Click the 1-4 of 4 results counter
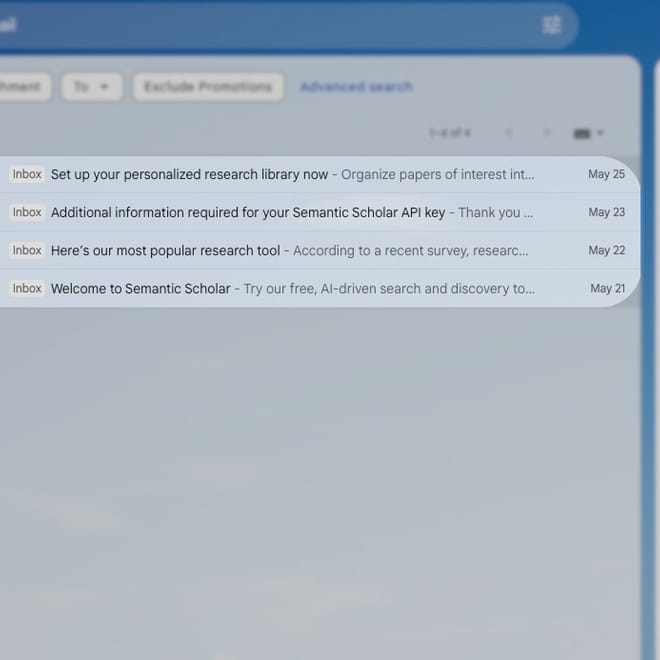Screen dimensions: 660x660 point(450,133)
